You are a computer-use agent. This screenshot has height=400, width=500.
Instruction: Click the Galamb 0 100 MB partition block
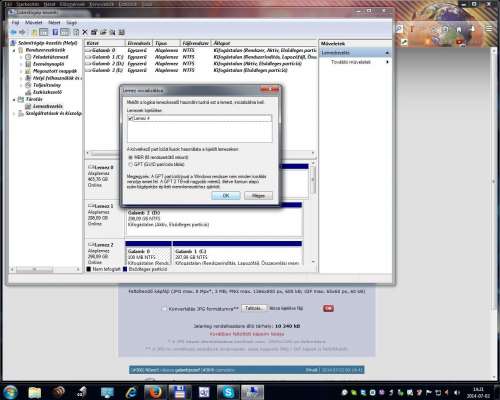click(148, 253)
